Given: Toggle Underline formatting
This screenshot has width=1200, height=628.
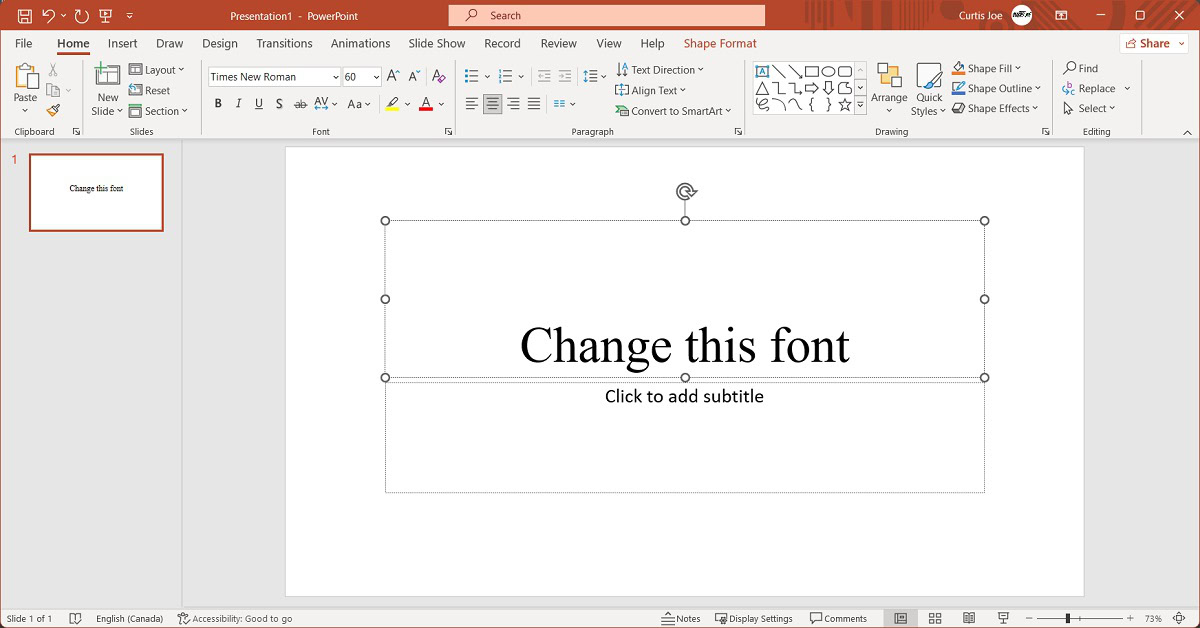Looking at the screenshot, I should pyautogui.click(x=259, y=104).
